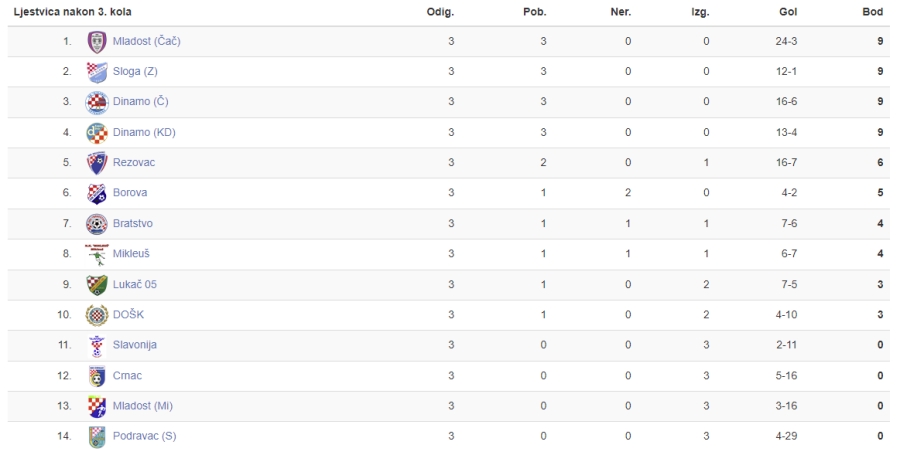Click the Gol column header
Screen dimensions: 900x455
pyautogui.click(x=788, y=12)
